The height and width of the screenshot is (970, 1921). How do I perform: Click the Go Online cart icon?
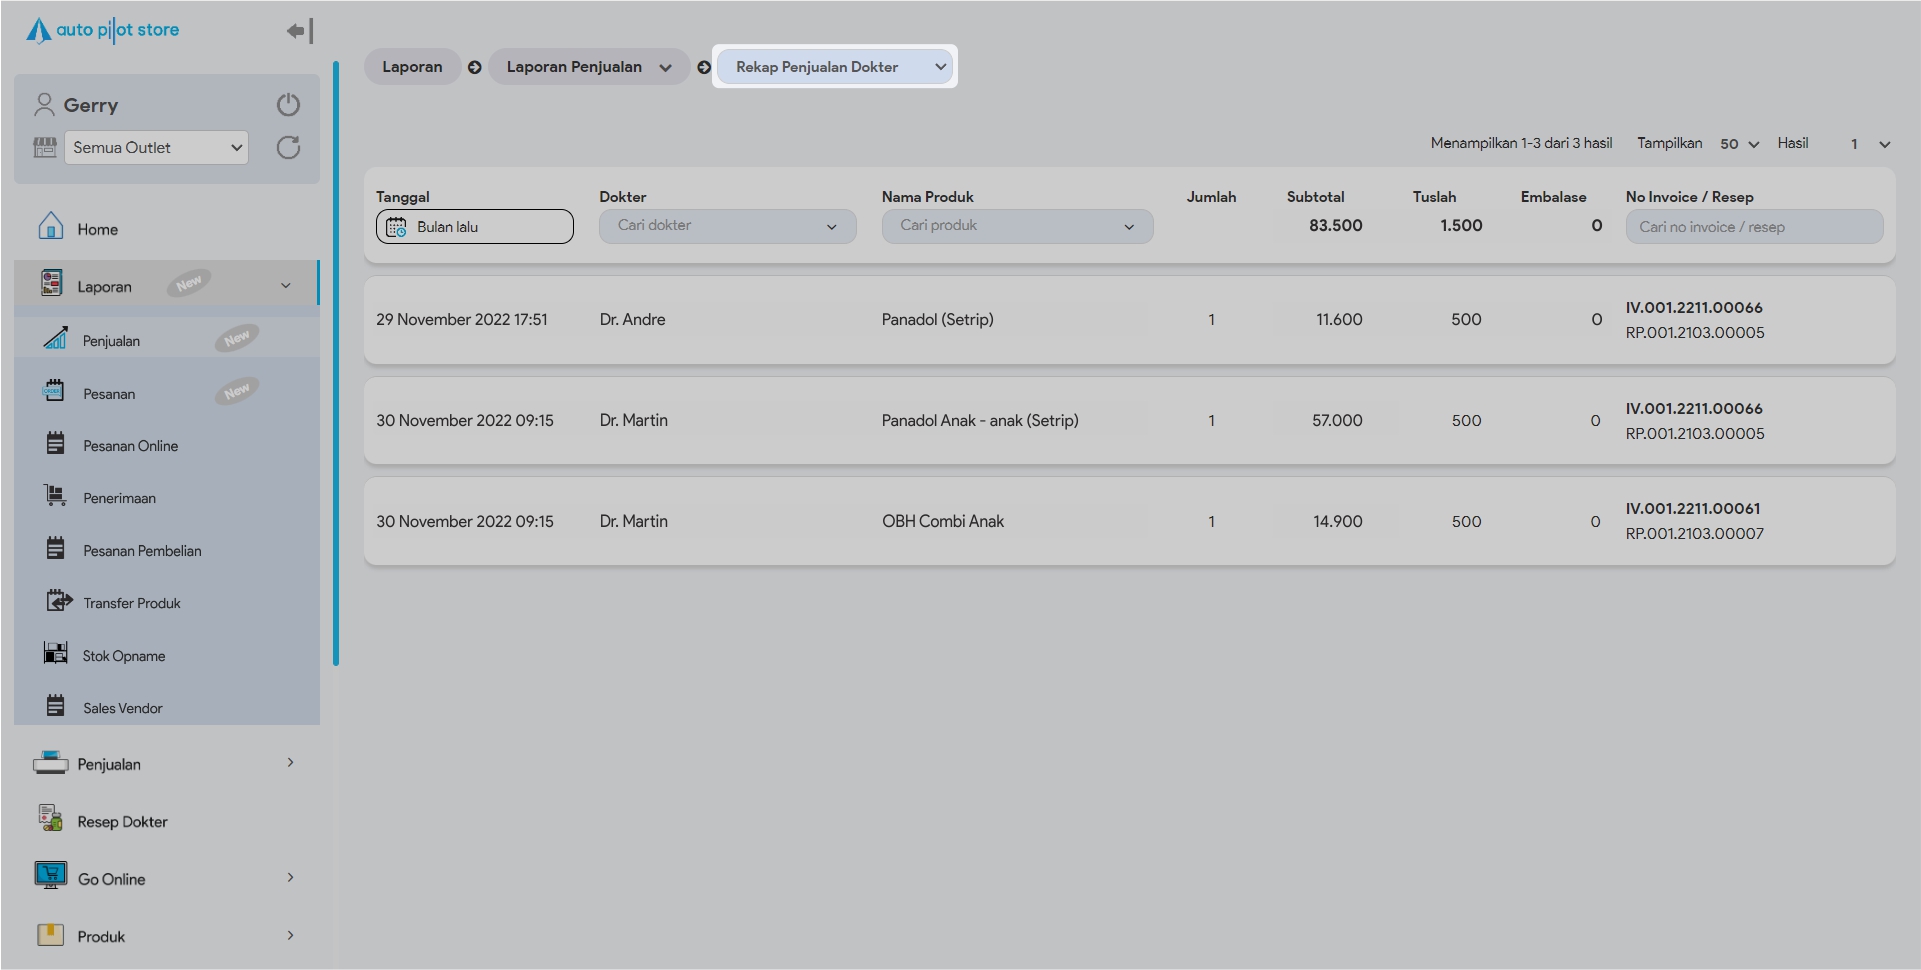tap(50, 876)
